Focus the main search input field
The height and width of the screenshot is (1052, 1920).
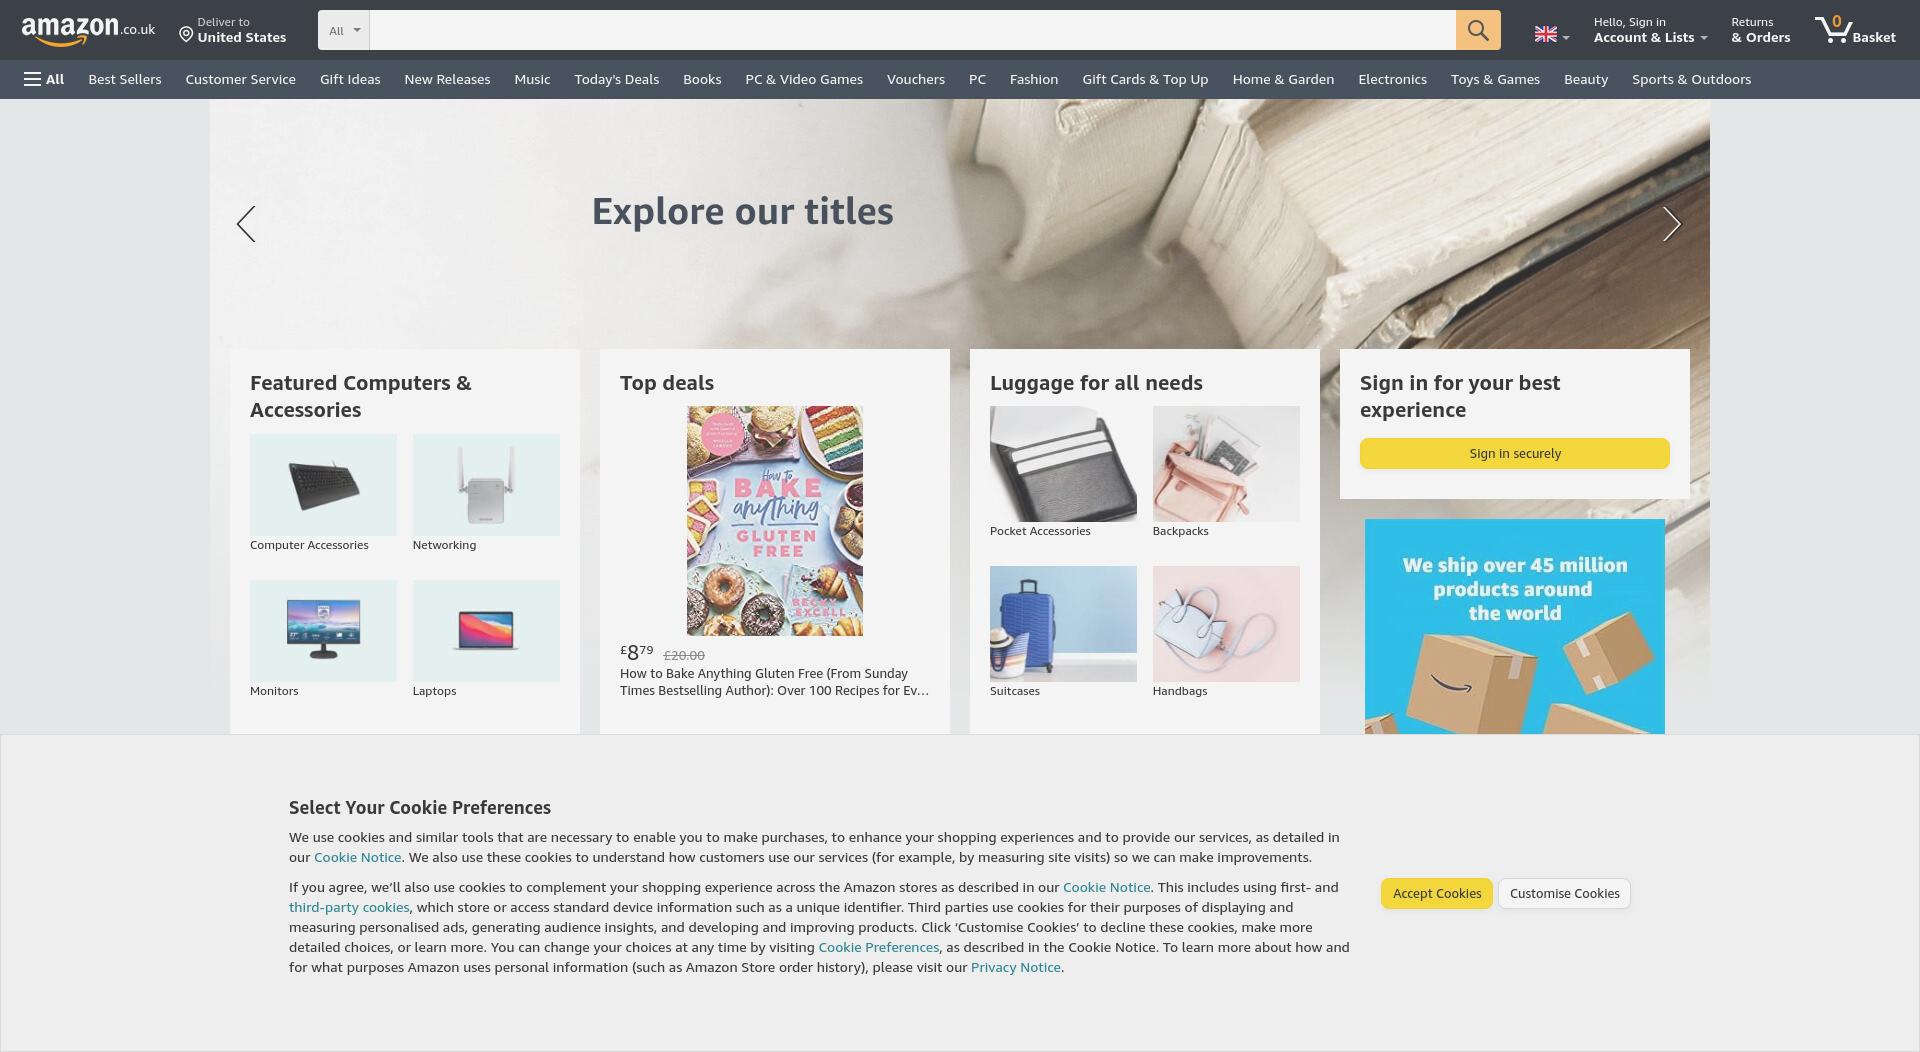[x=912, y=30]
